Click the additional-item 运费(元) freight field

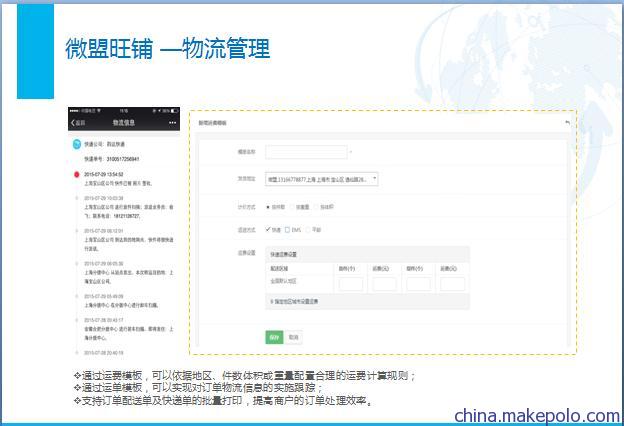[452, 284]
